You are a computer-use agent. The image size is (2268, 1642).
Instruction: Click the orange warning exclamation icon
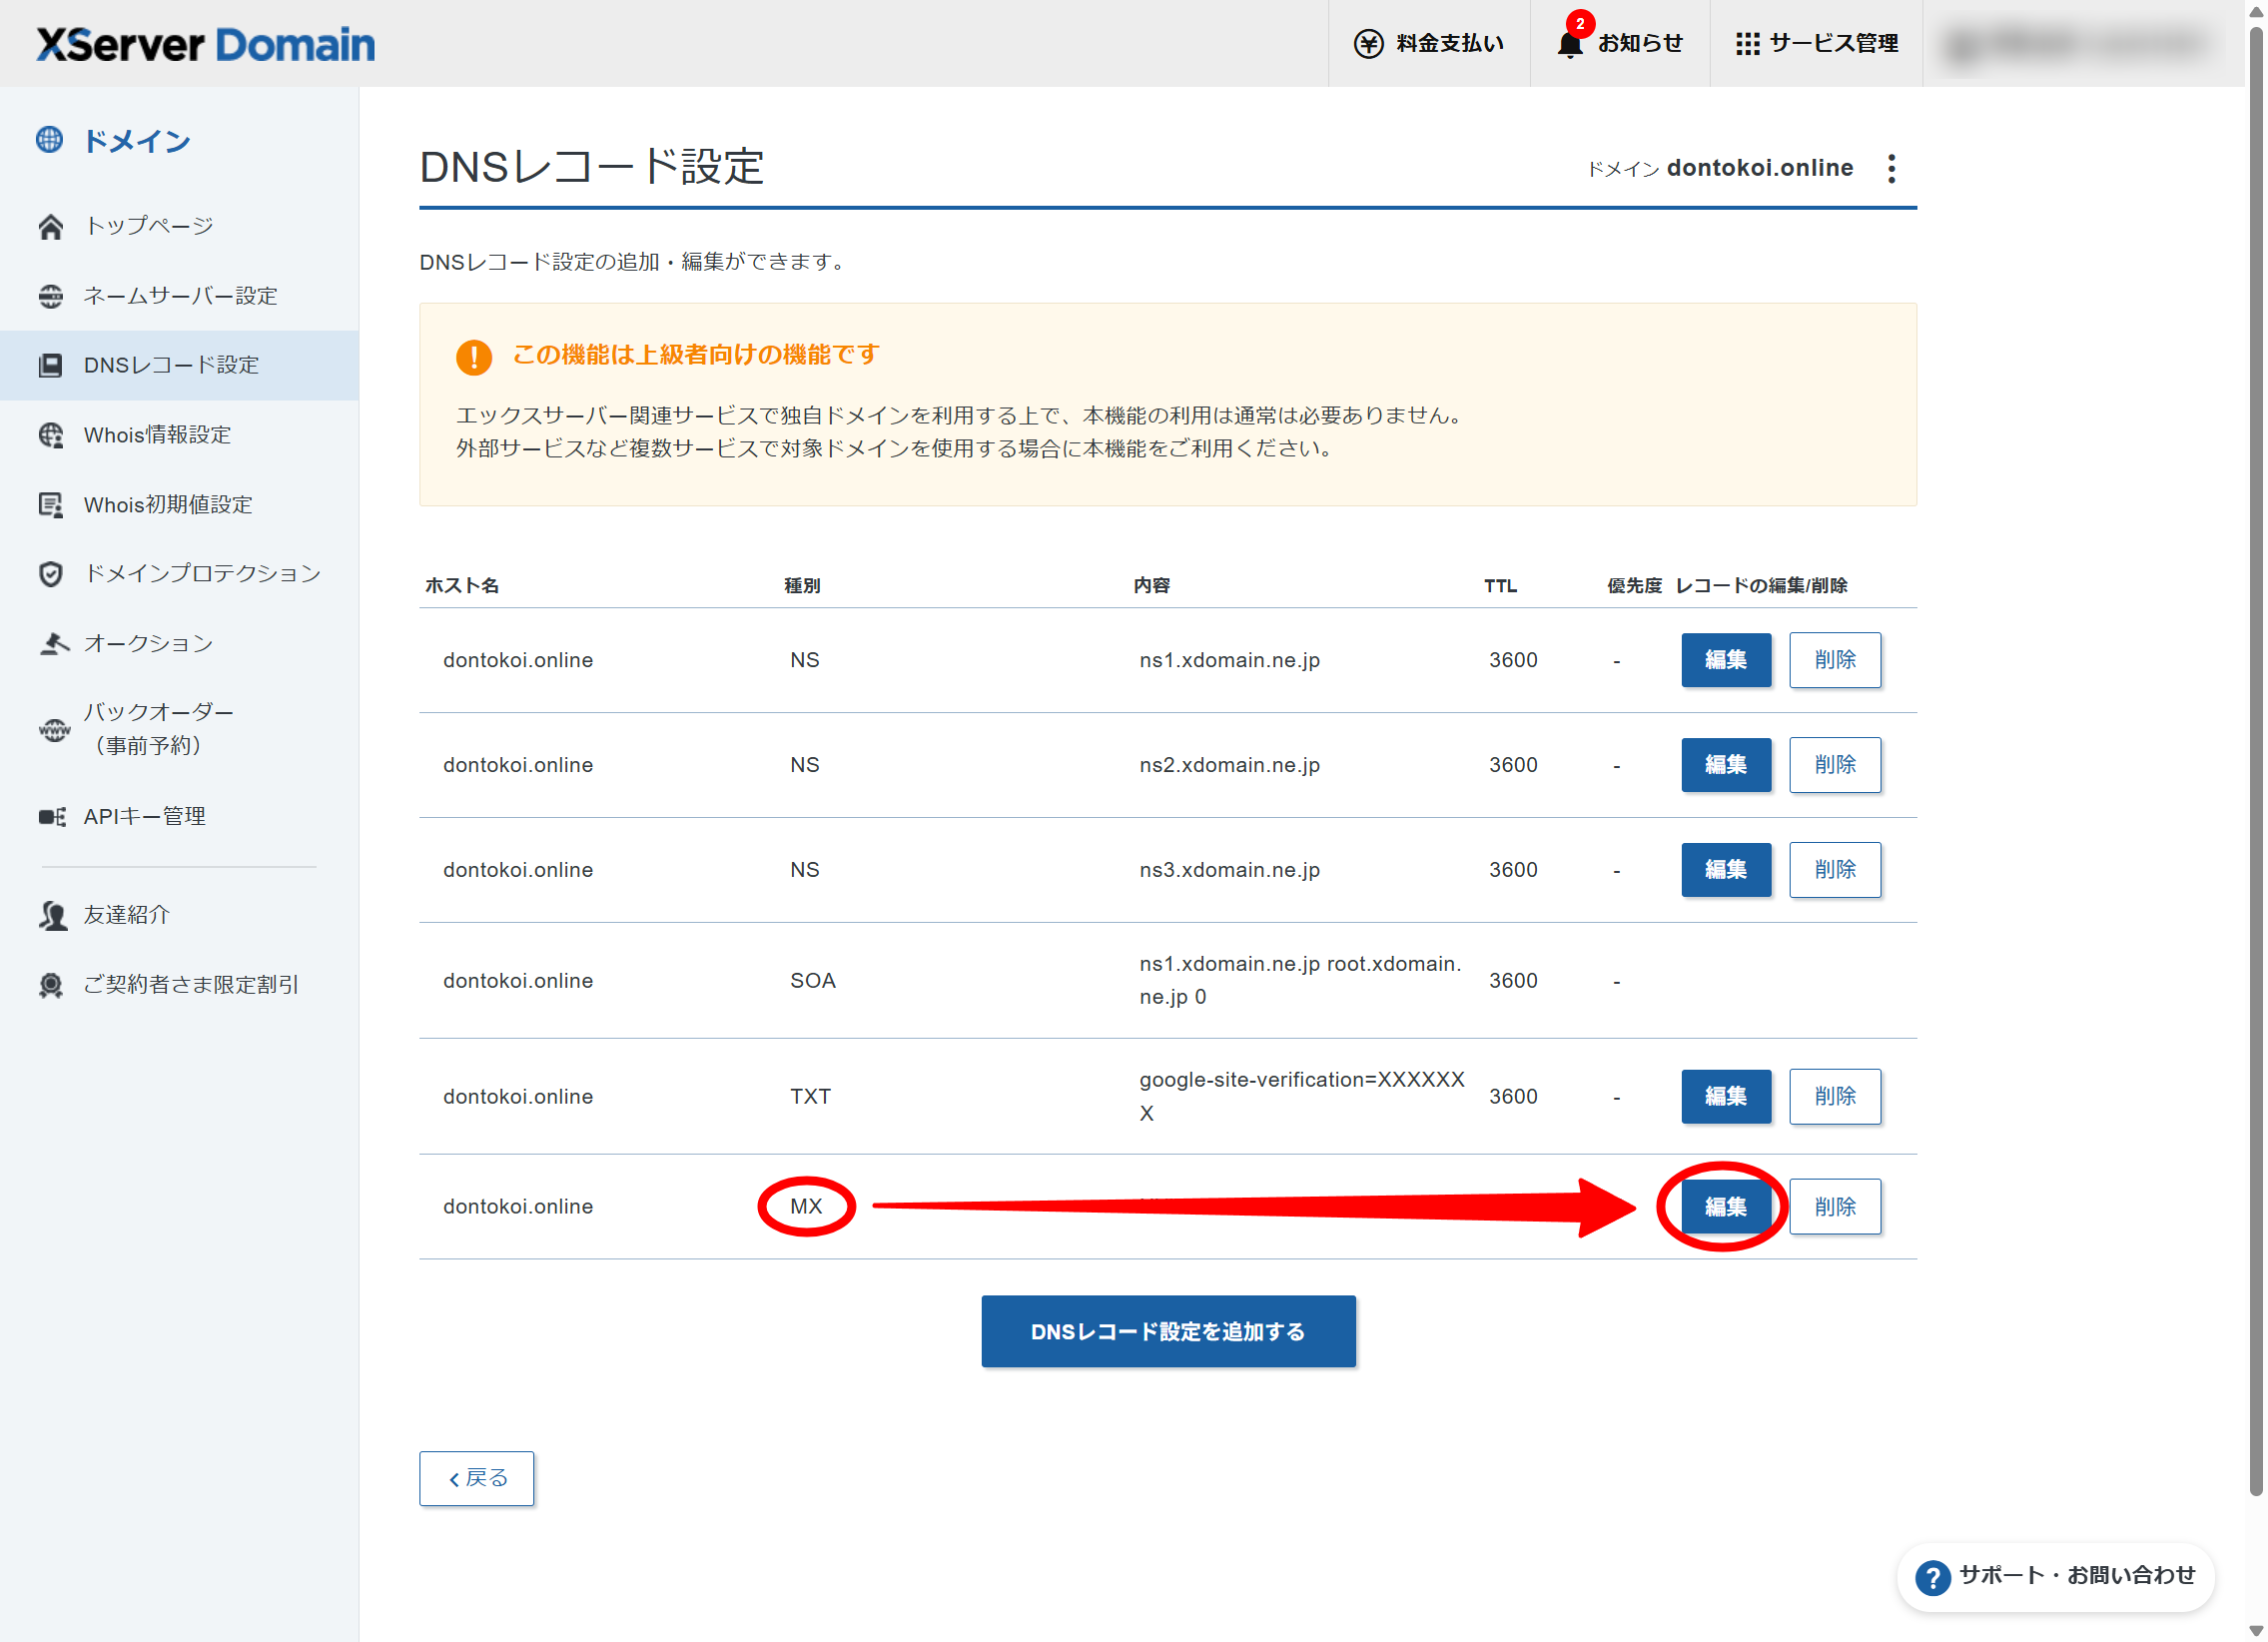click(x=473, y=357)
